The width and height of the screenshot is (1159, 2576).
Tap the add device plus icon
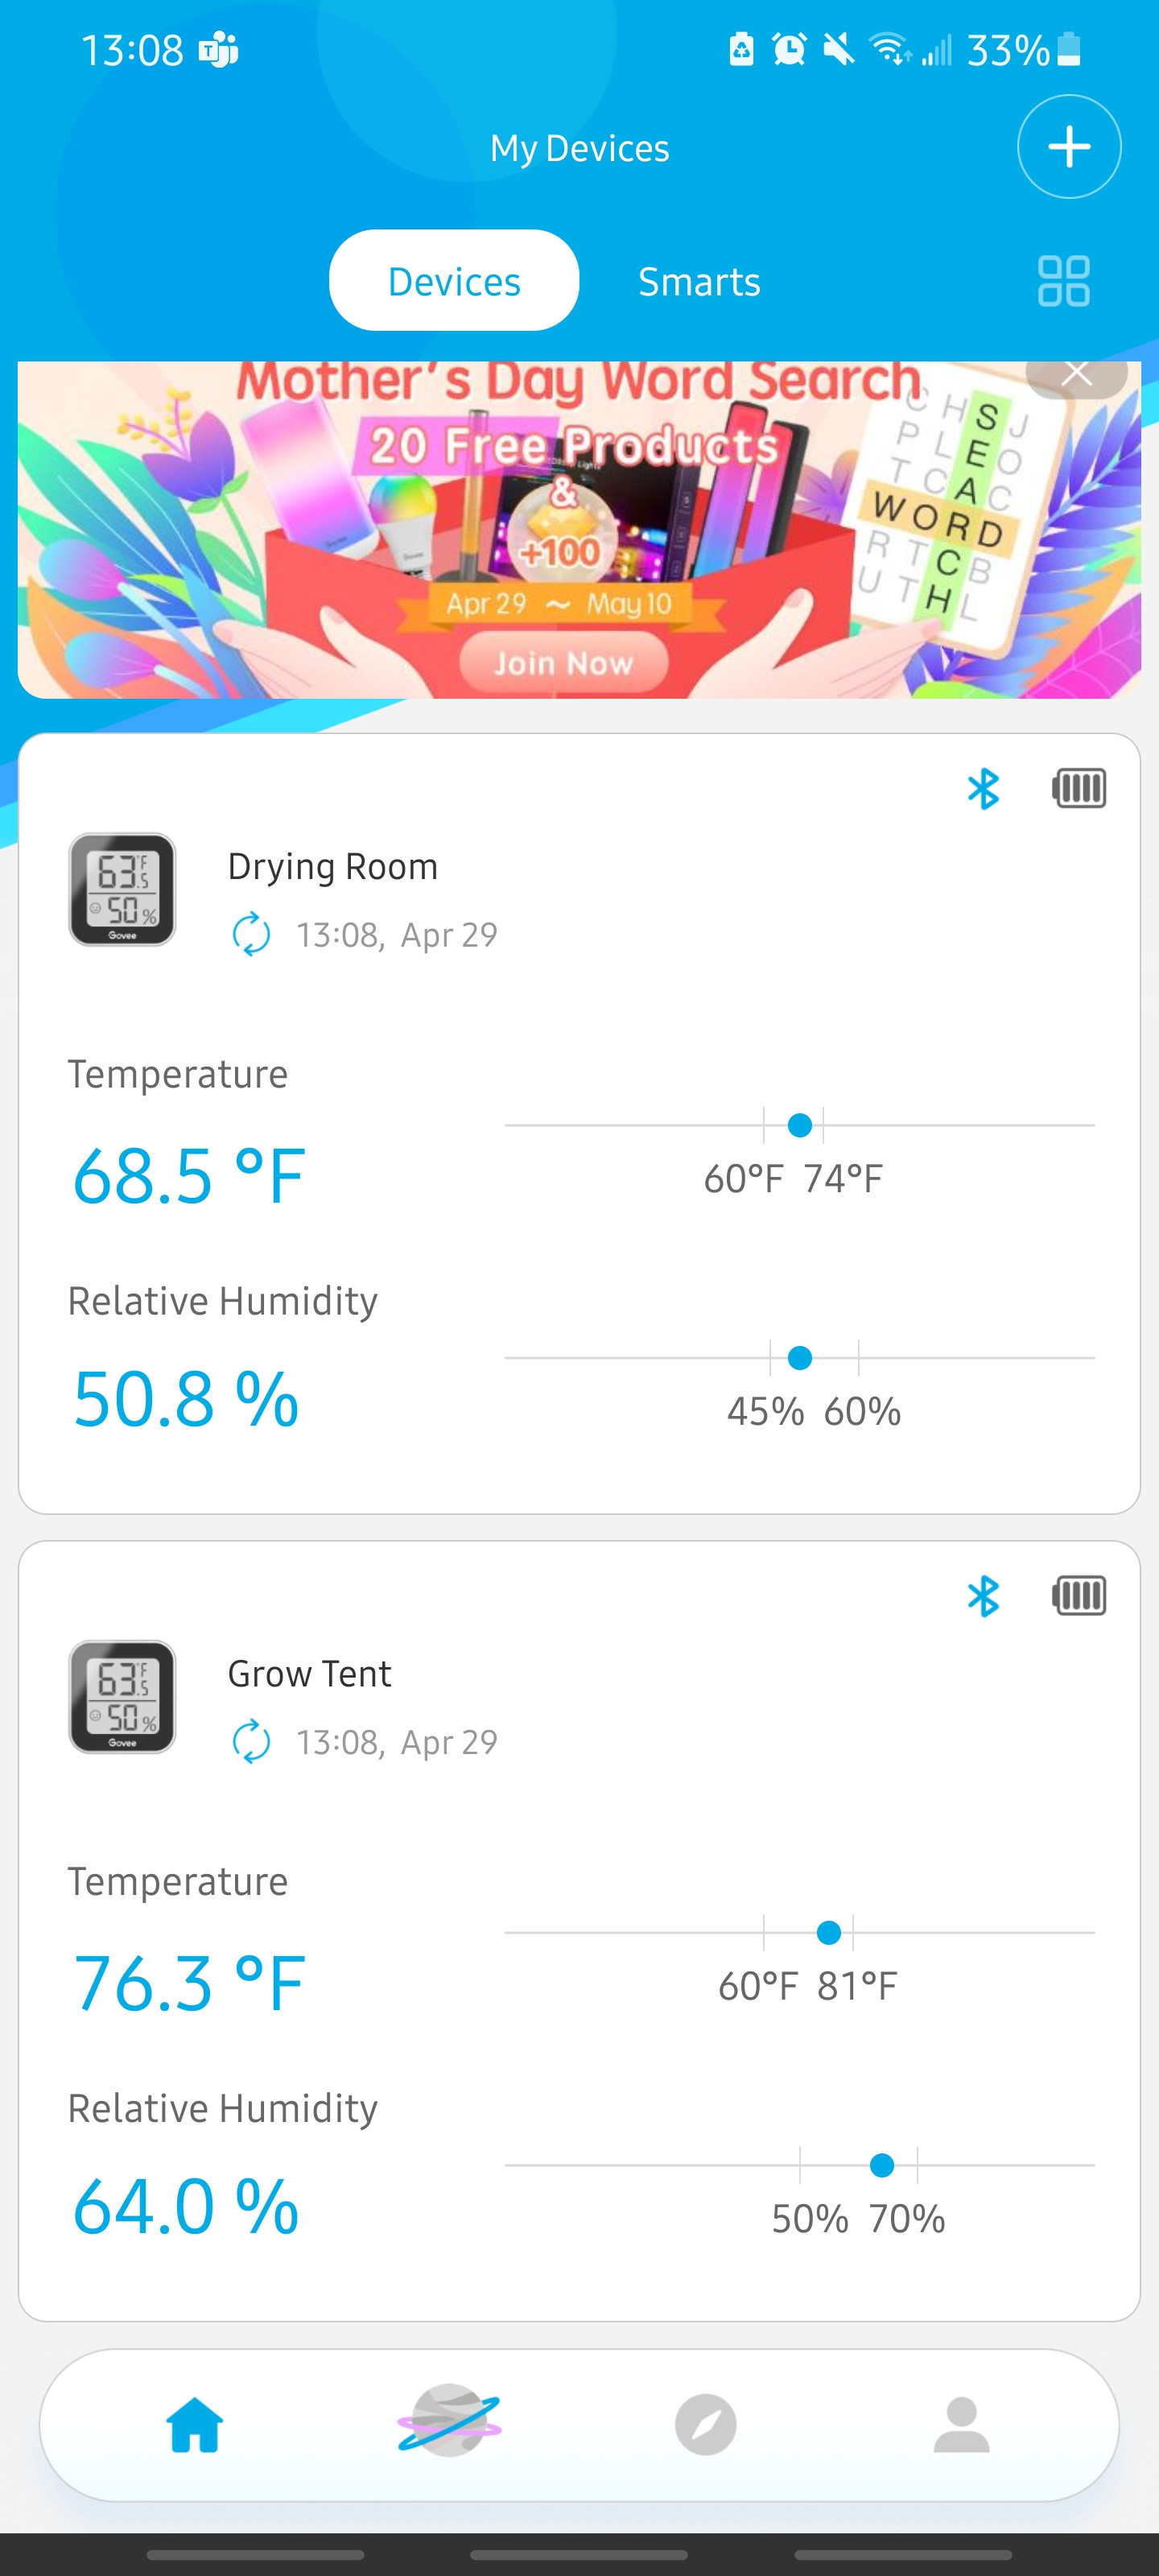pos(1068,147)
